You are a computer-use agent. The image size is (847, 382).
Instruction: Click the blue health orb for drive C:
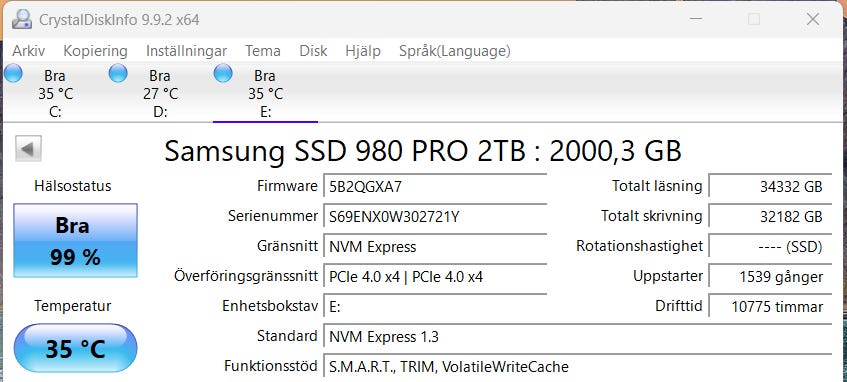tap(13, 73)
